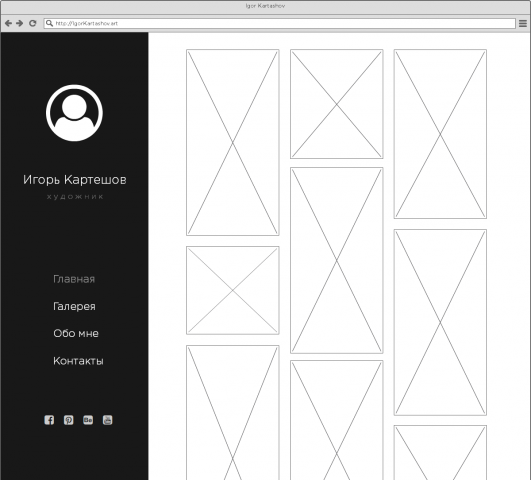531x480 pixels.
Task: Open top image in middle column
Action: 337,104
